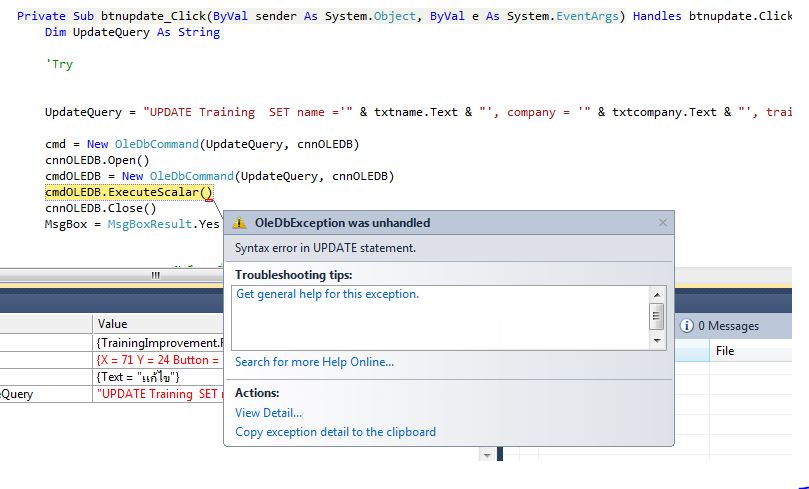Click the Value column header in Locals
This screenshot has height=489, width=809.
(113, 324)
